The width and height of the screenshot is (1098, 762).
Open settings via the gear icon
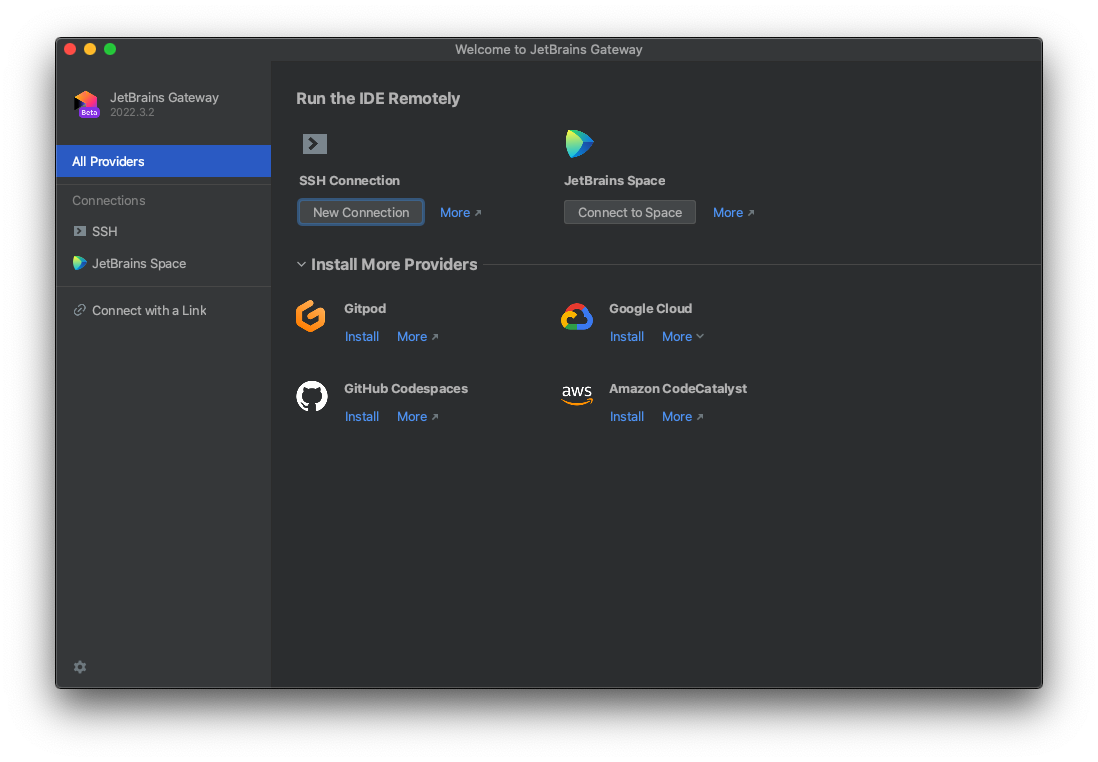80,667
